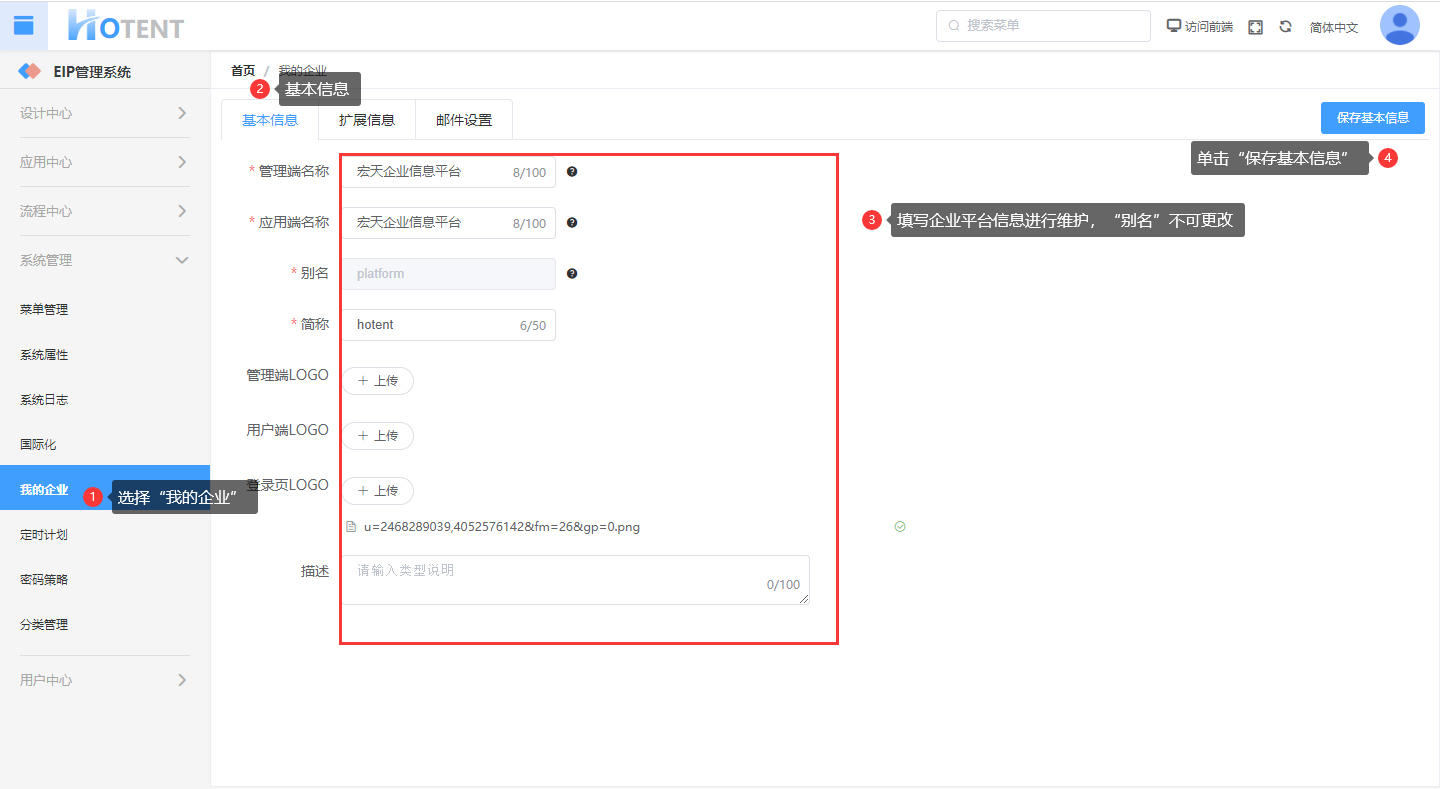Edit the 应用端名称 input field
The width and height of the screenshot is (1440, 789).
449,223
